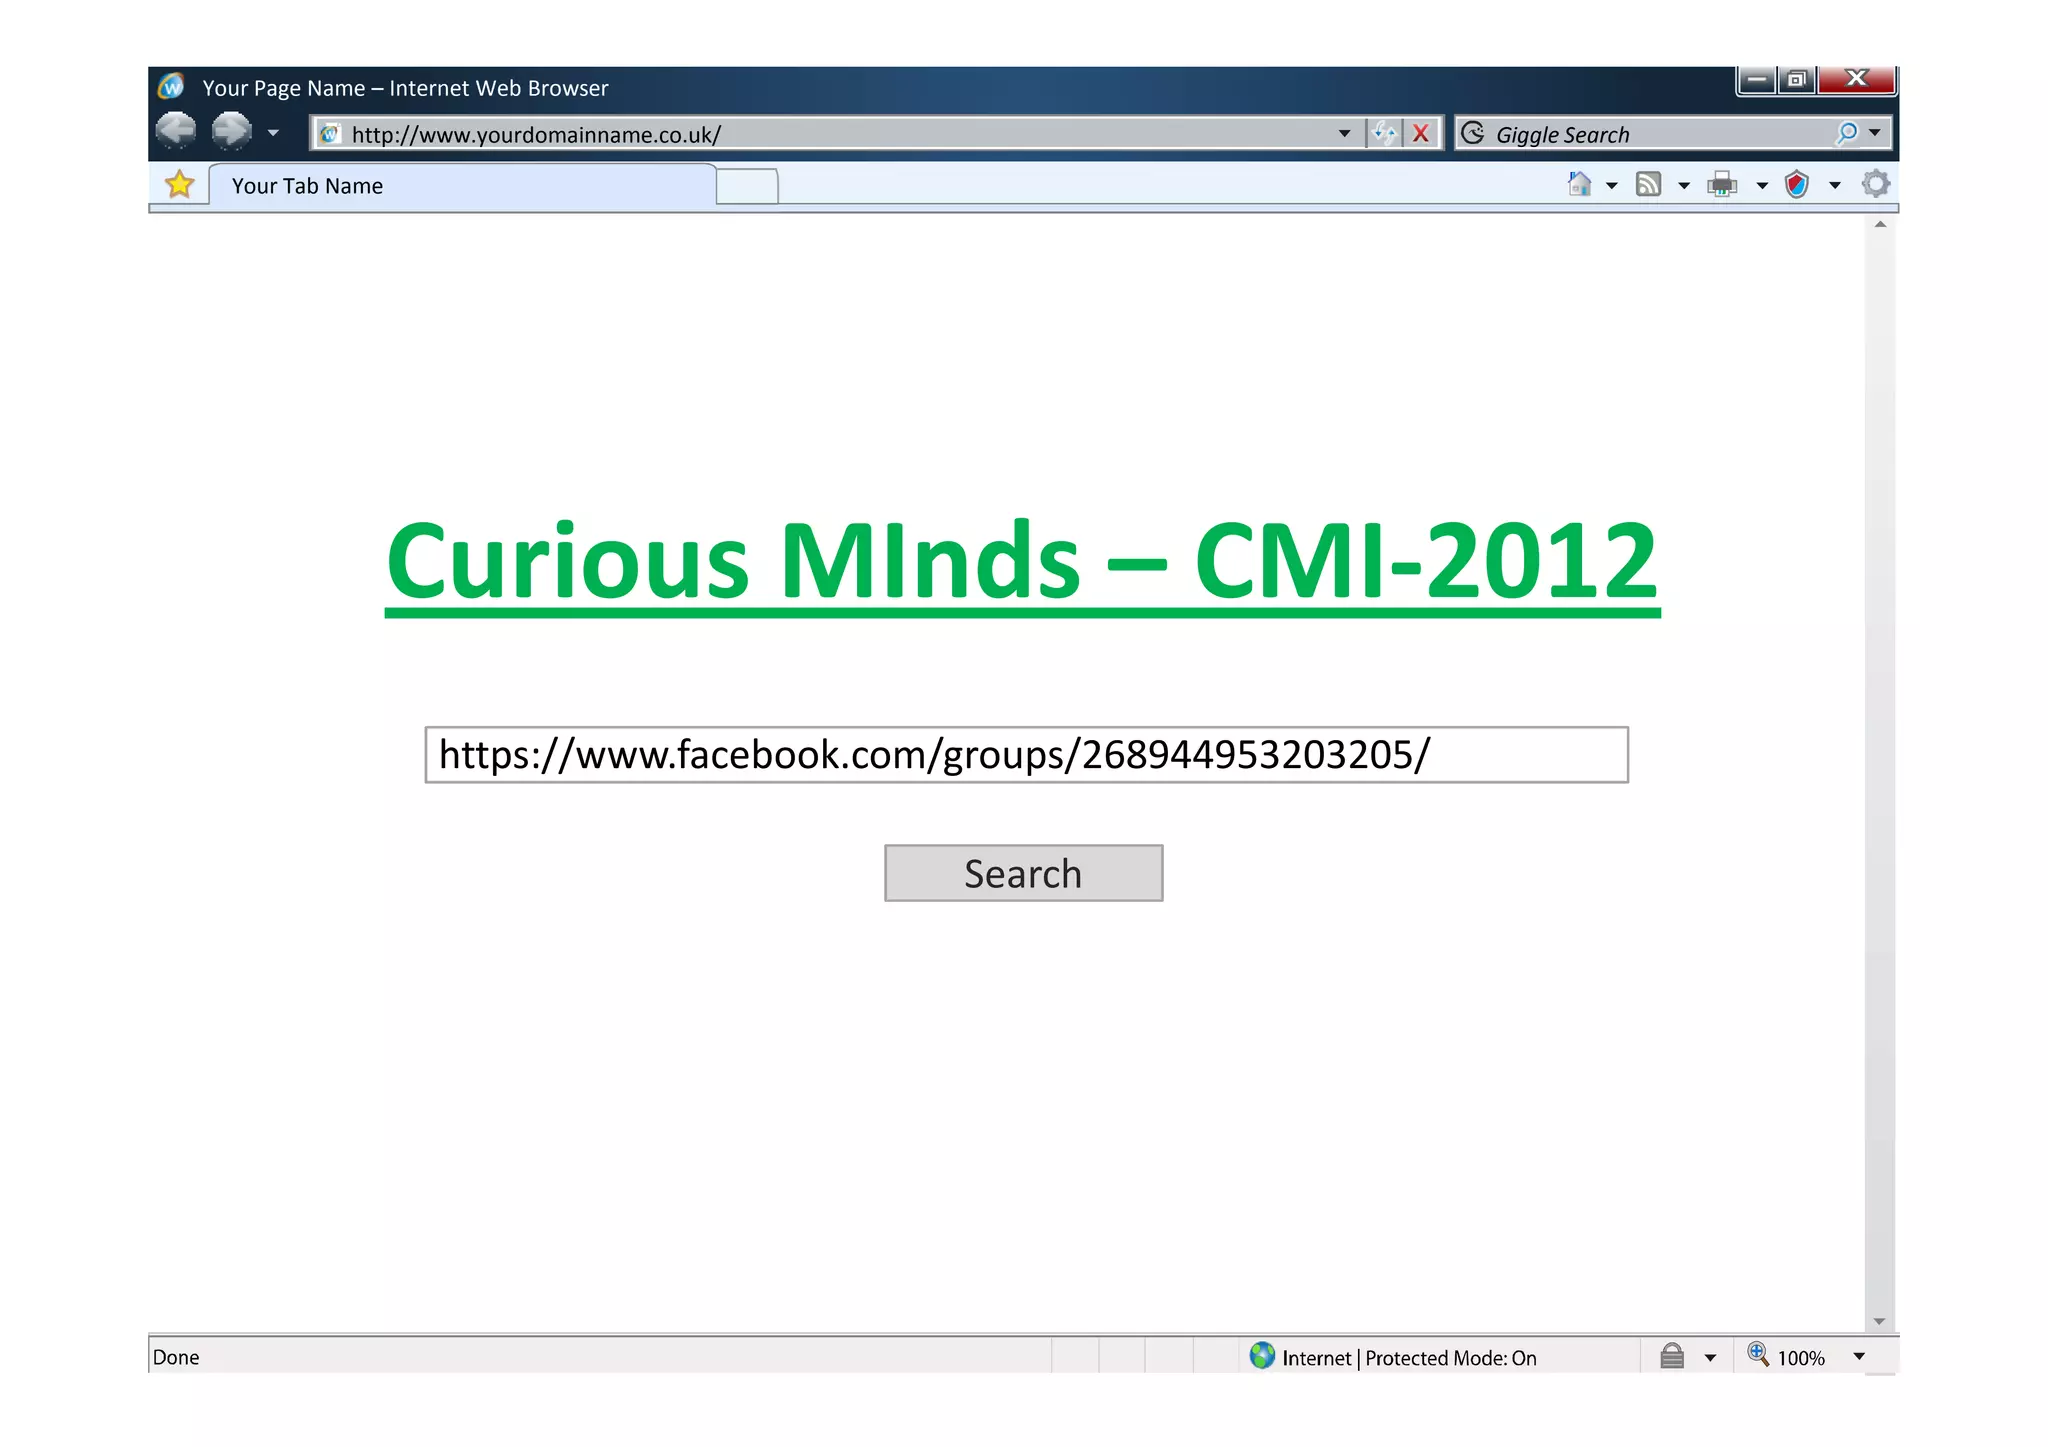Click the Safety shield icon
This screenshot has width=2048, height=1447.
1797,184
